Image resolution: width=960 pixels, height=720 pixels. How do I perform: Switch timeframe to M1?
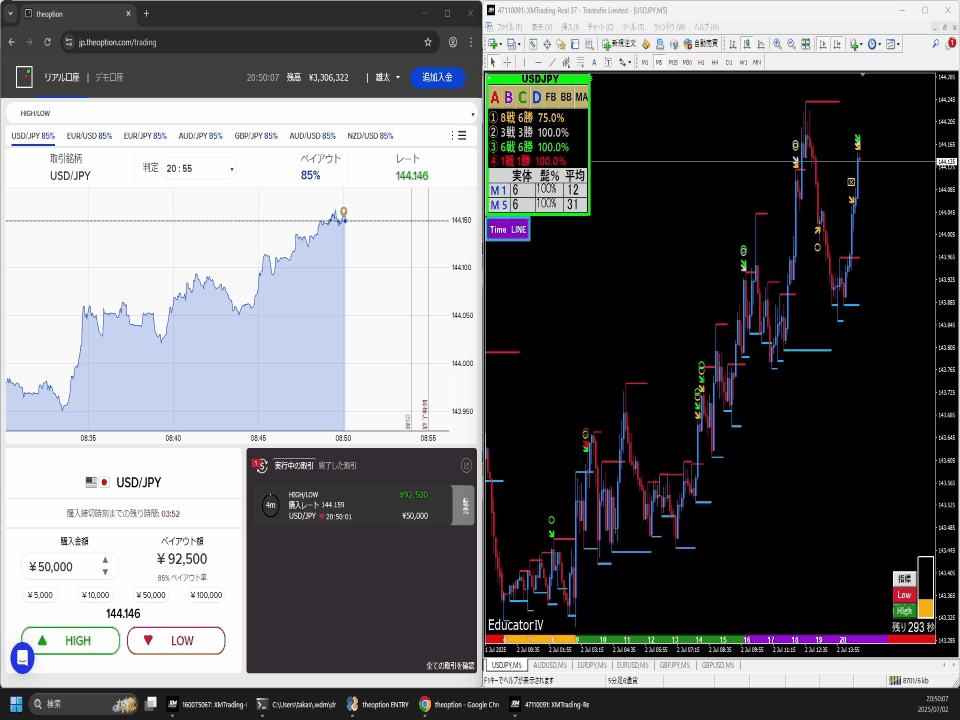click(x=645, y=62)
